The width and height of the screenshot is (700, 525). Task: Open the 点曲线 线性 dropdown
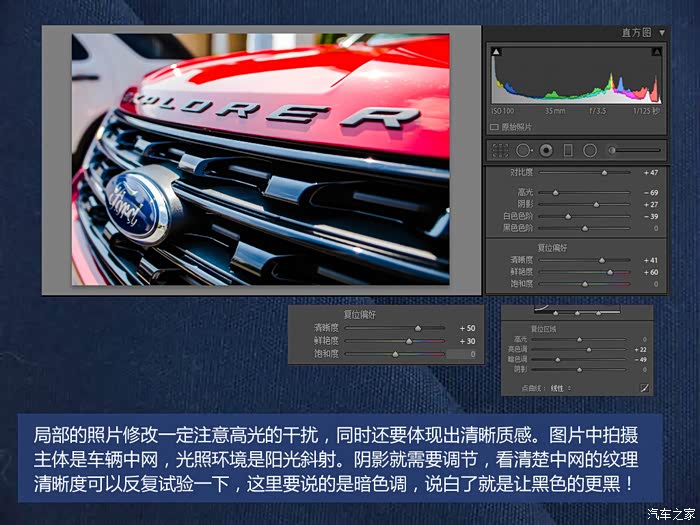(x=561, y=388)
